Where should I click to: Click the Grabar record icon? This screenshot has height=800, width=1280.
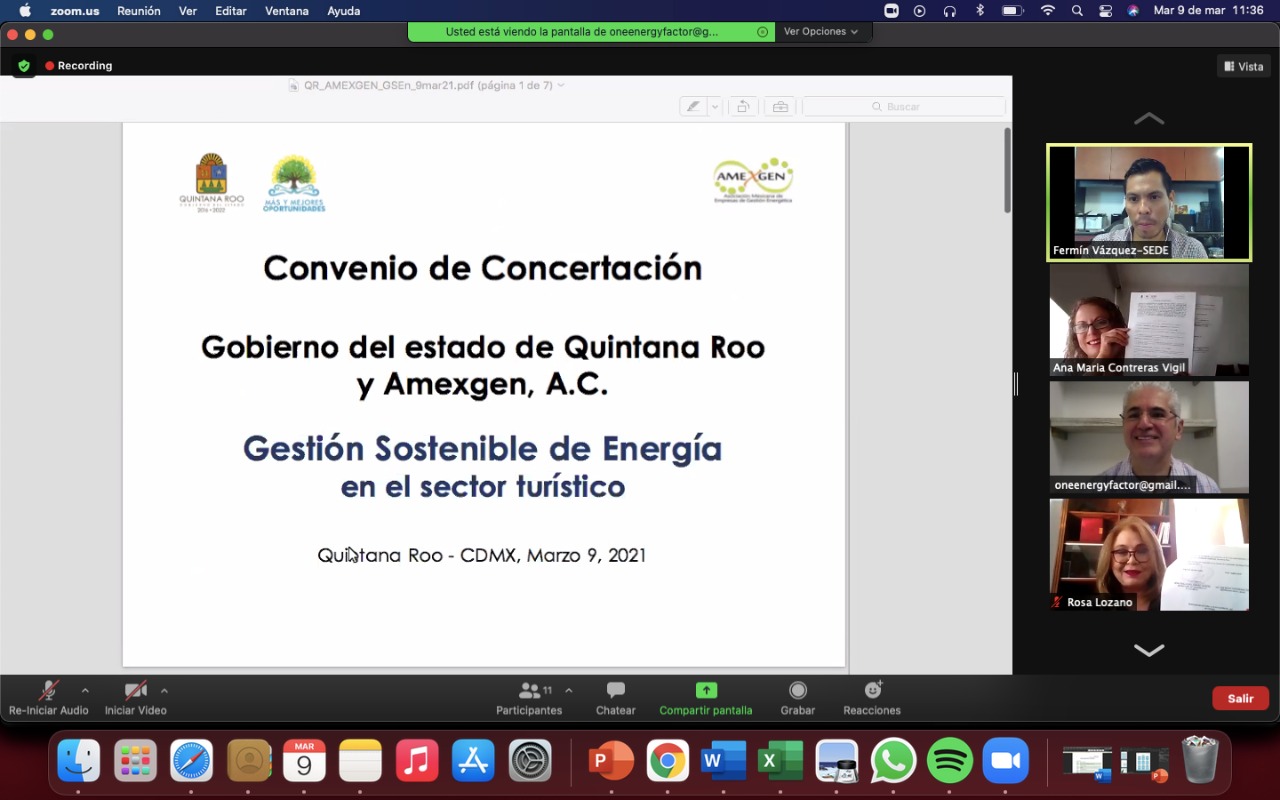point(798,690)
